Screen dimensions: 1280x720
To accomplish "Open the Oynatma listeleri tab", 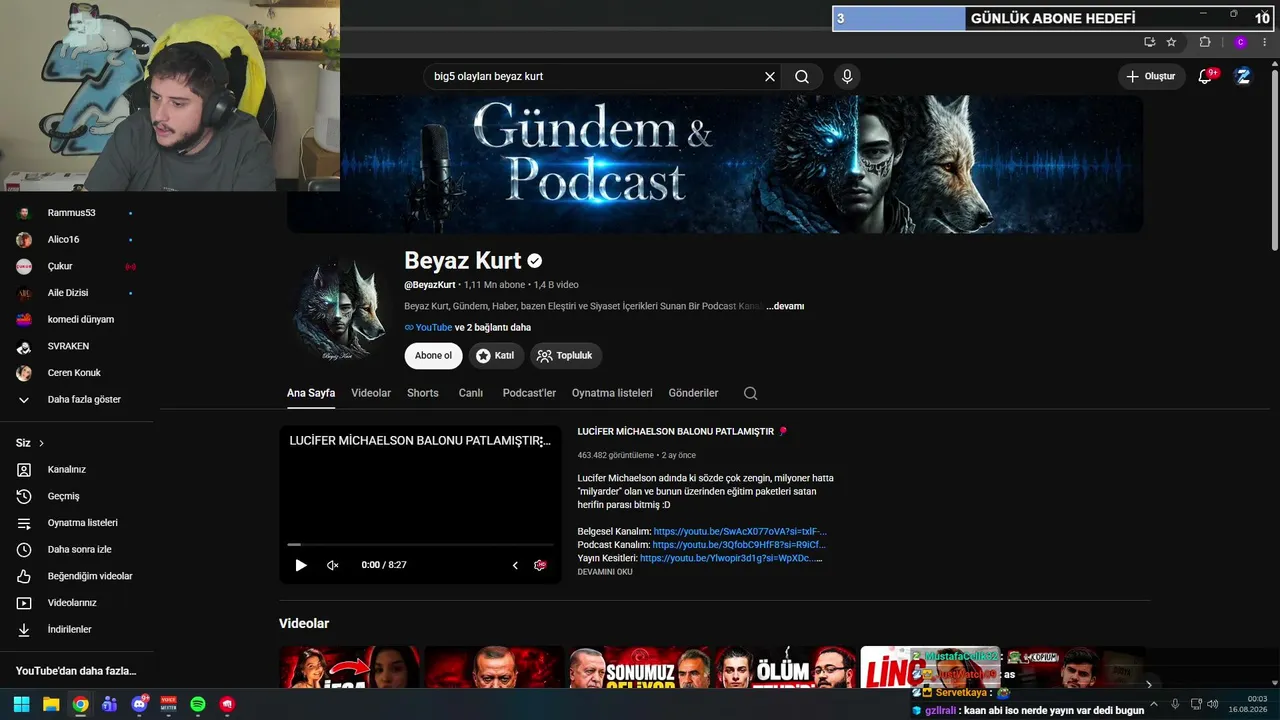I will coord(612,393).
